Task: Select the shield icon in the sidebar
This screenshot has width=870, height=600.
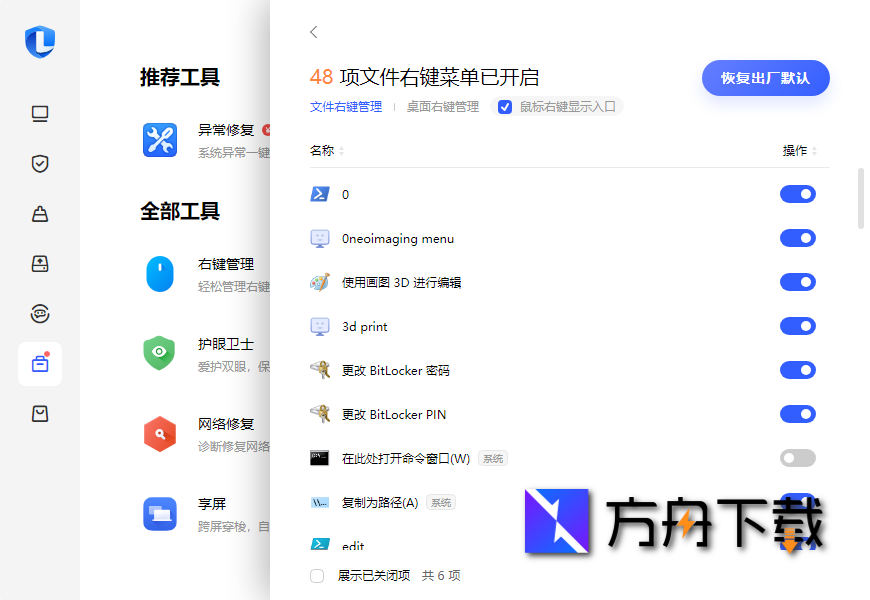Action: point(40,163)
